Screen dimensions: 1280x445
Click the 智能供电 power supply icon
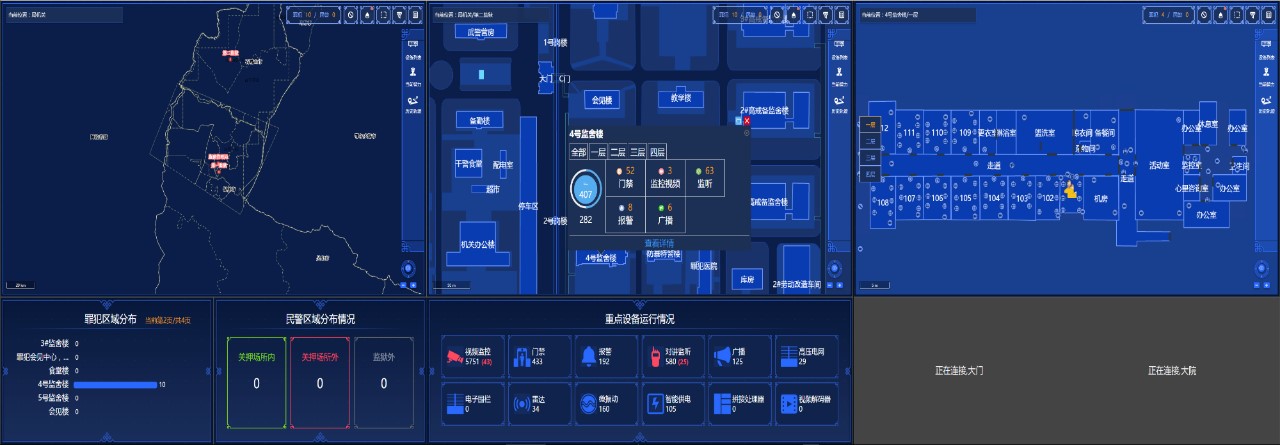655,404
